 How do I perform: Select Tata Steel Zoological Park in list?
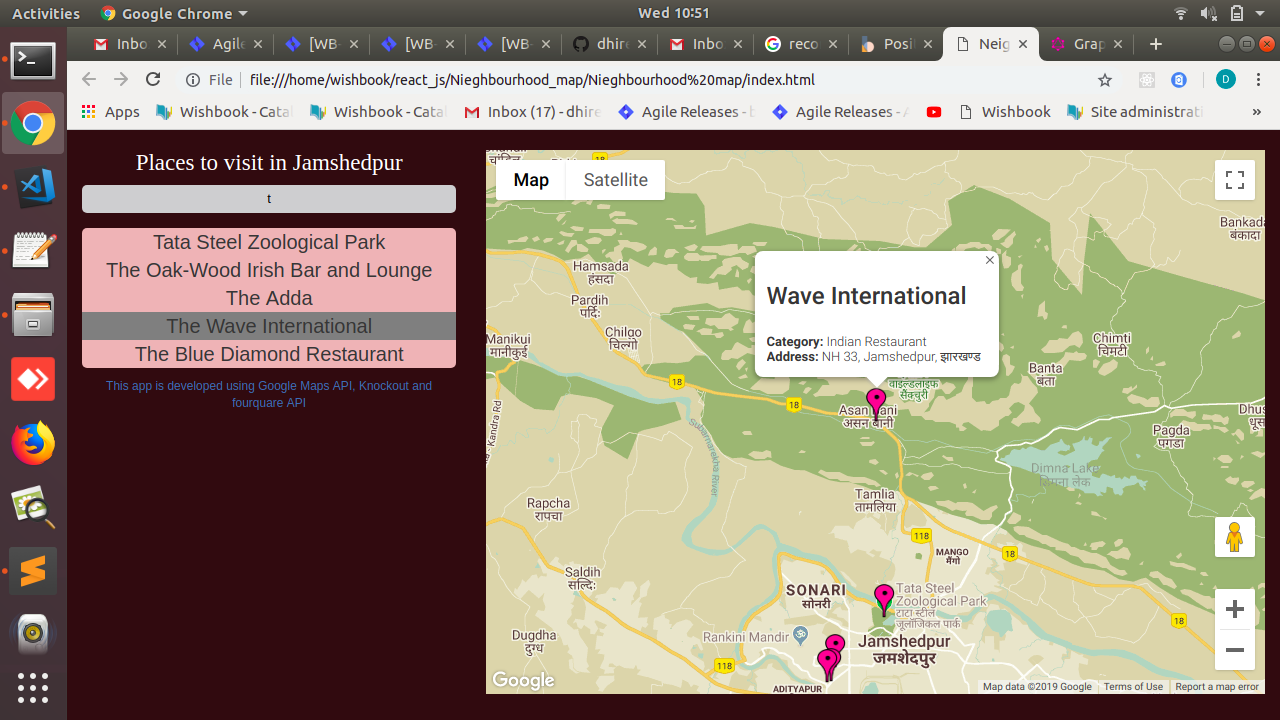pyautogui.click(x=269, y=242)
